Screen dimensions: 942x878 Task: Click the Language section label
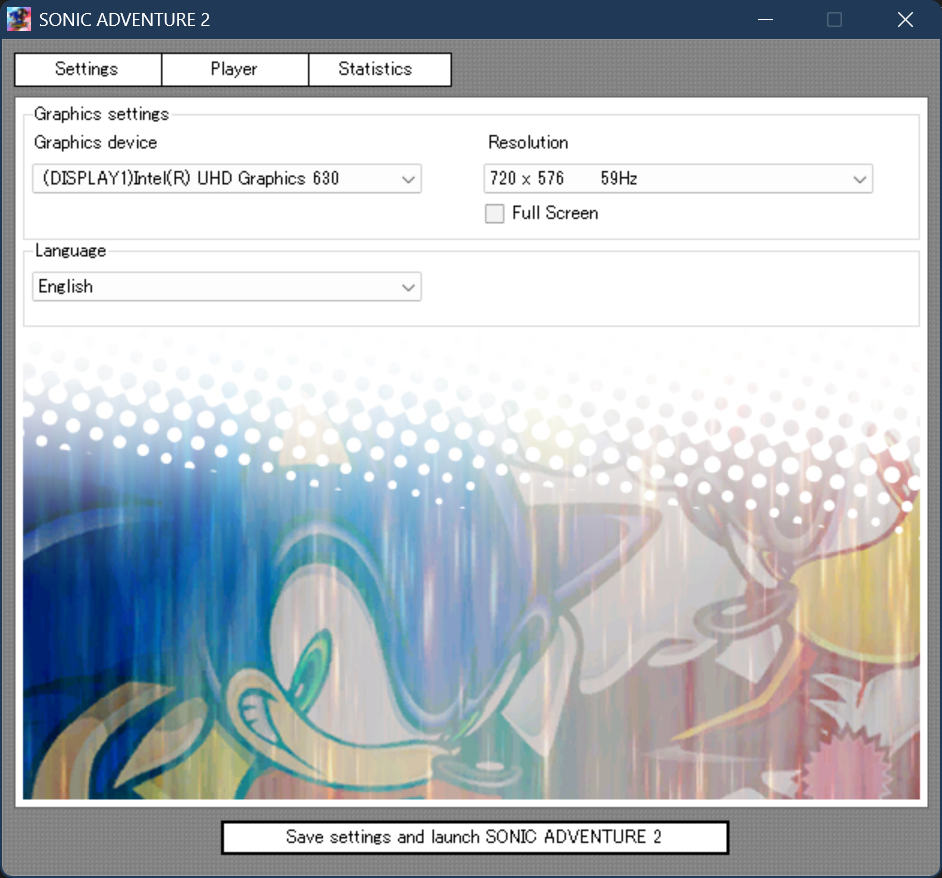70,250
